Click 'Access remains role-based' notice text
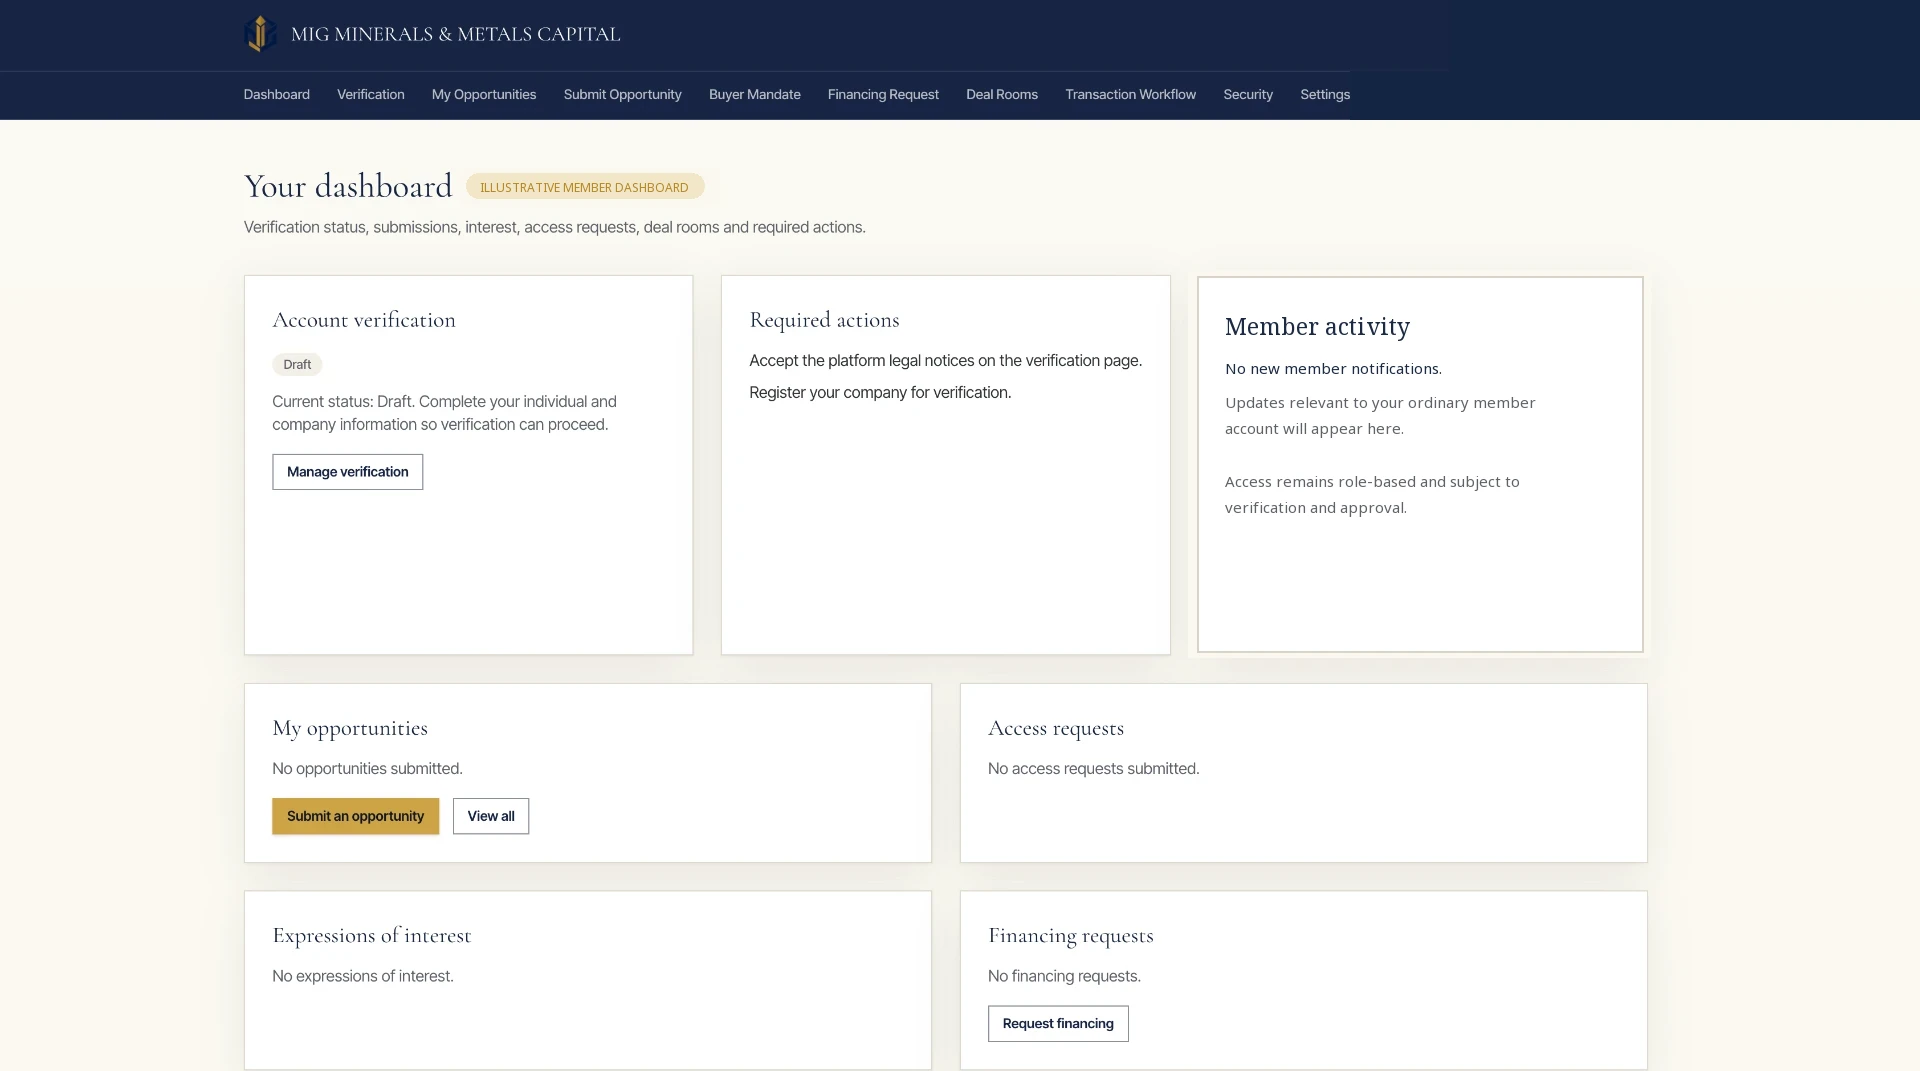The image size is (1920, 1071). pyautogui.click(x=1372, y=494)
